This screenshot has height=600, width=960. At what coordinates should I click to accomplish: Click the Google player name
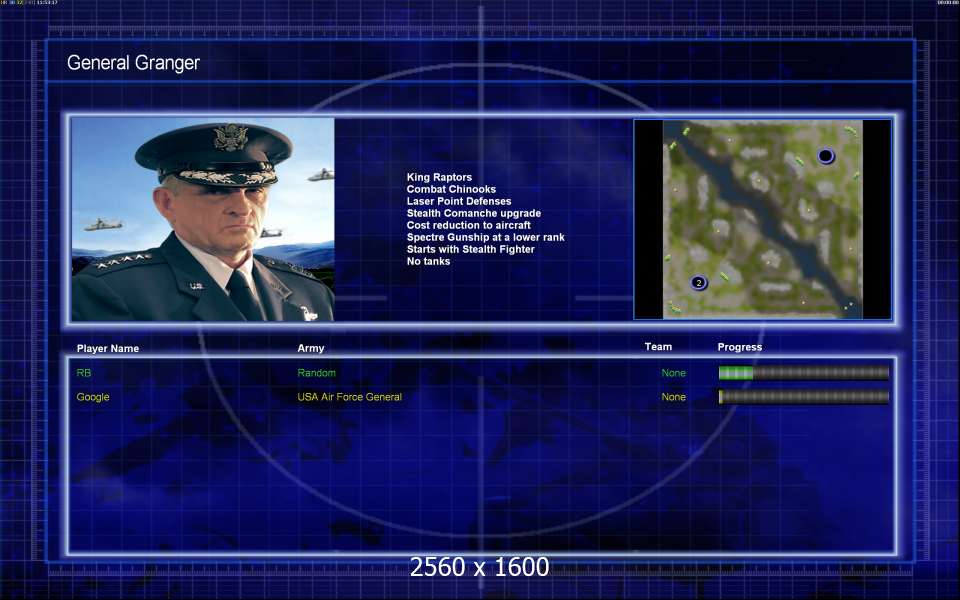[x=93, y=397]
